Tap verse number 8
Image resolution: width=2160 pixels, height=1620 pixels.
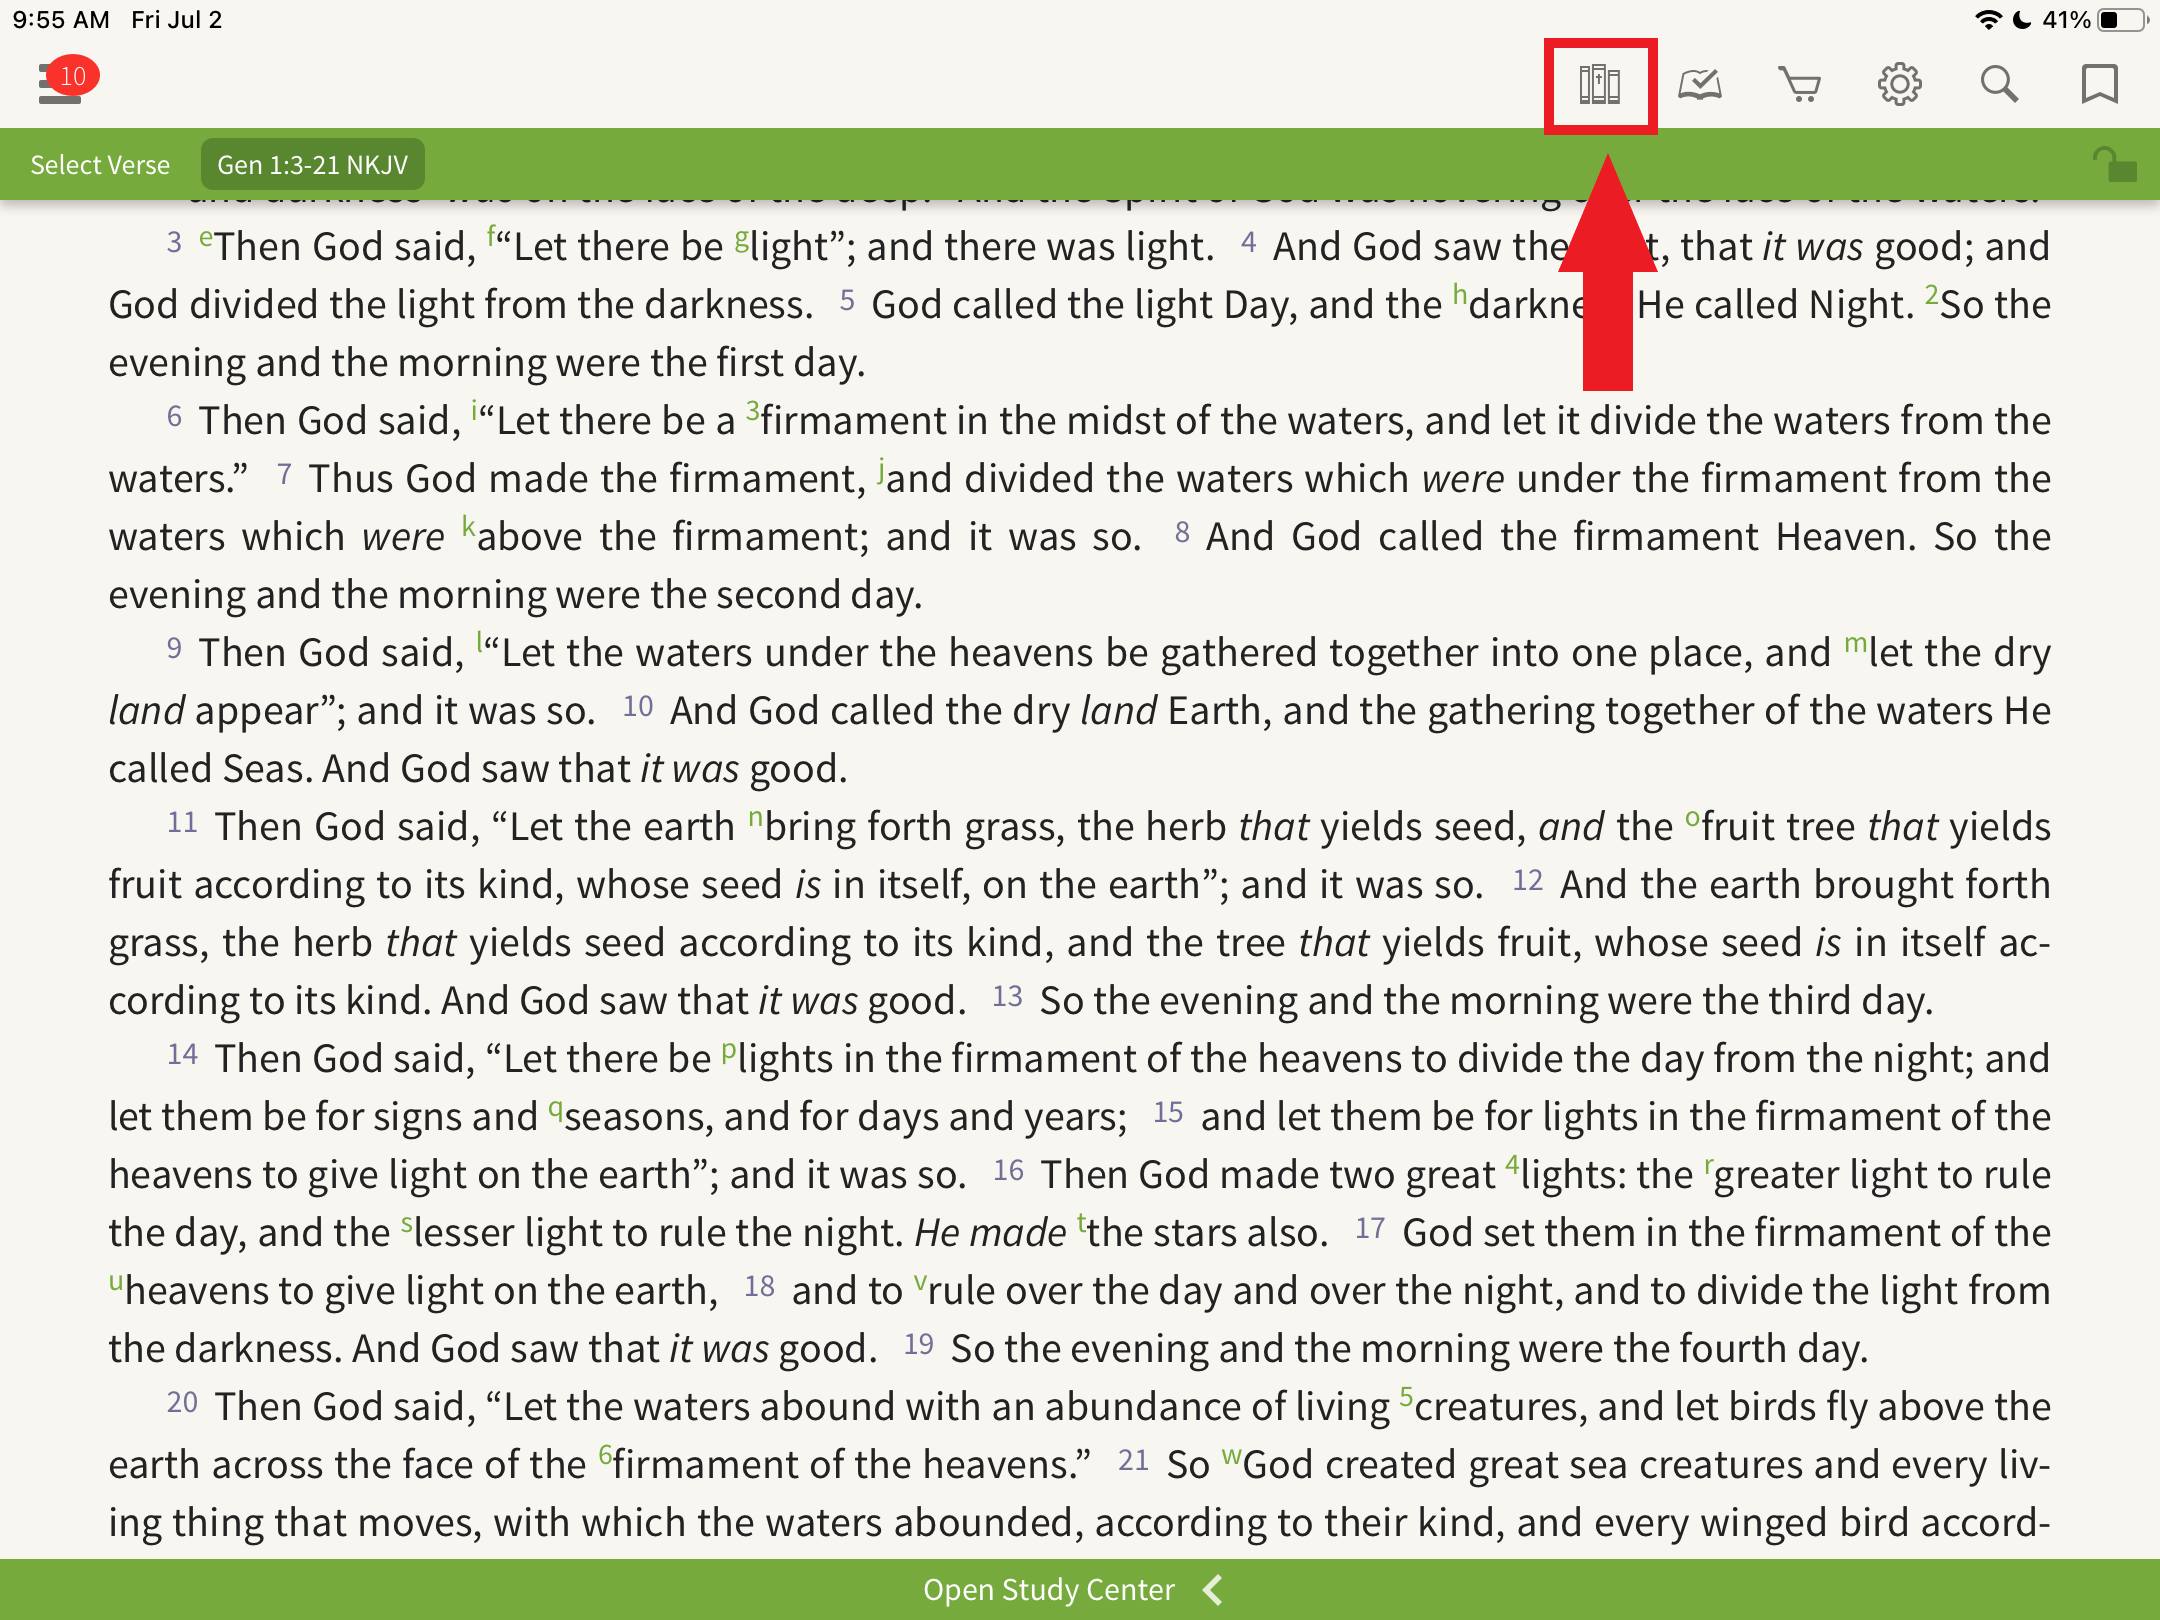[1182, 532]
